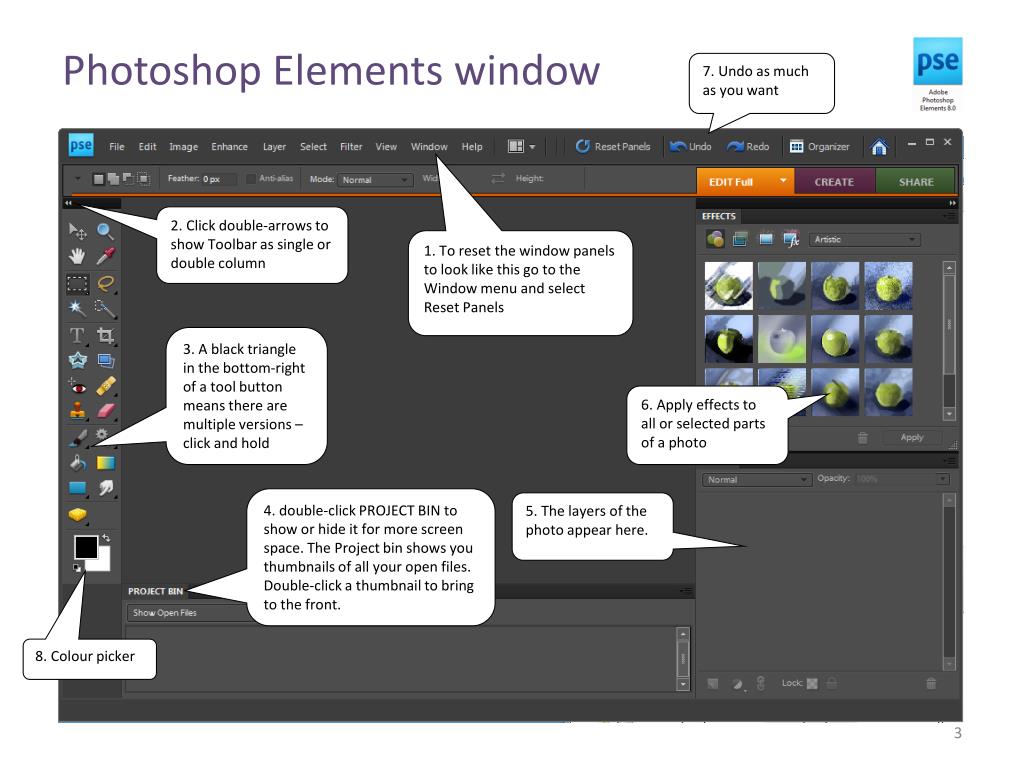The image size is (1024, 768).
Task: Select the Healing Brush bandage tool
Action: point(105,386)
